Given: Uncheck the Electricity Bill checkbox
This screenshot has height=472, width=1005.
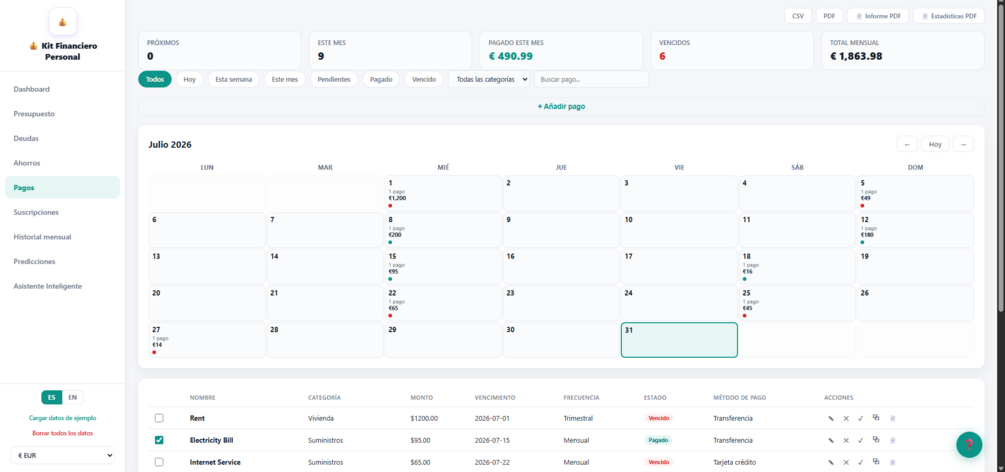Looking at the screenshot, I should [159, 441].
